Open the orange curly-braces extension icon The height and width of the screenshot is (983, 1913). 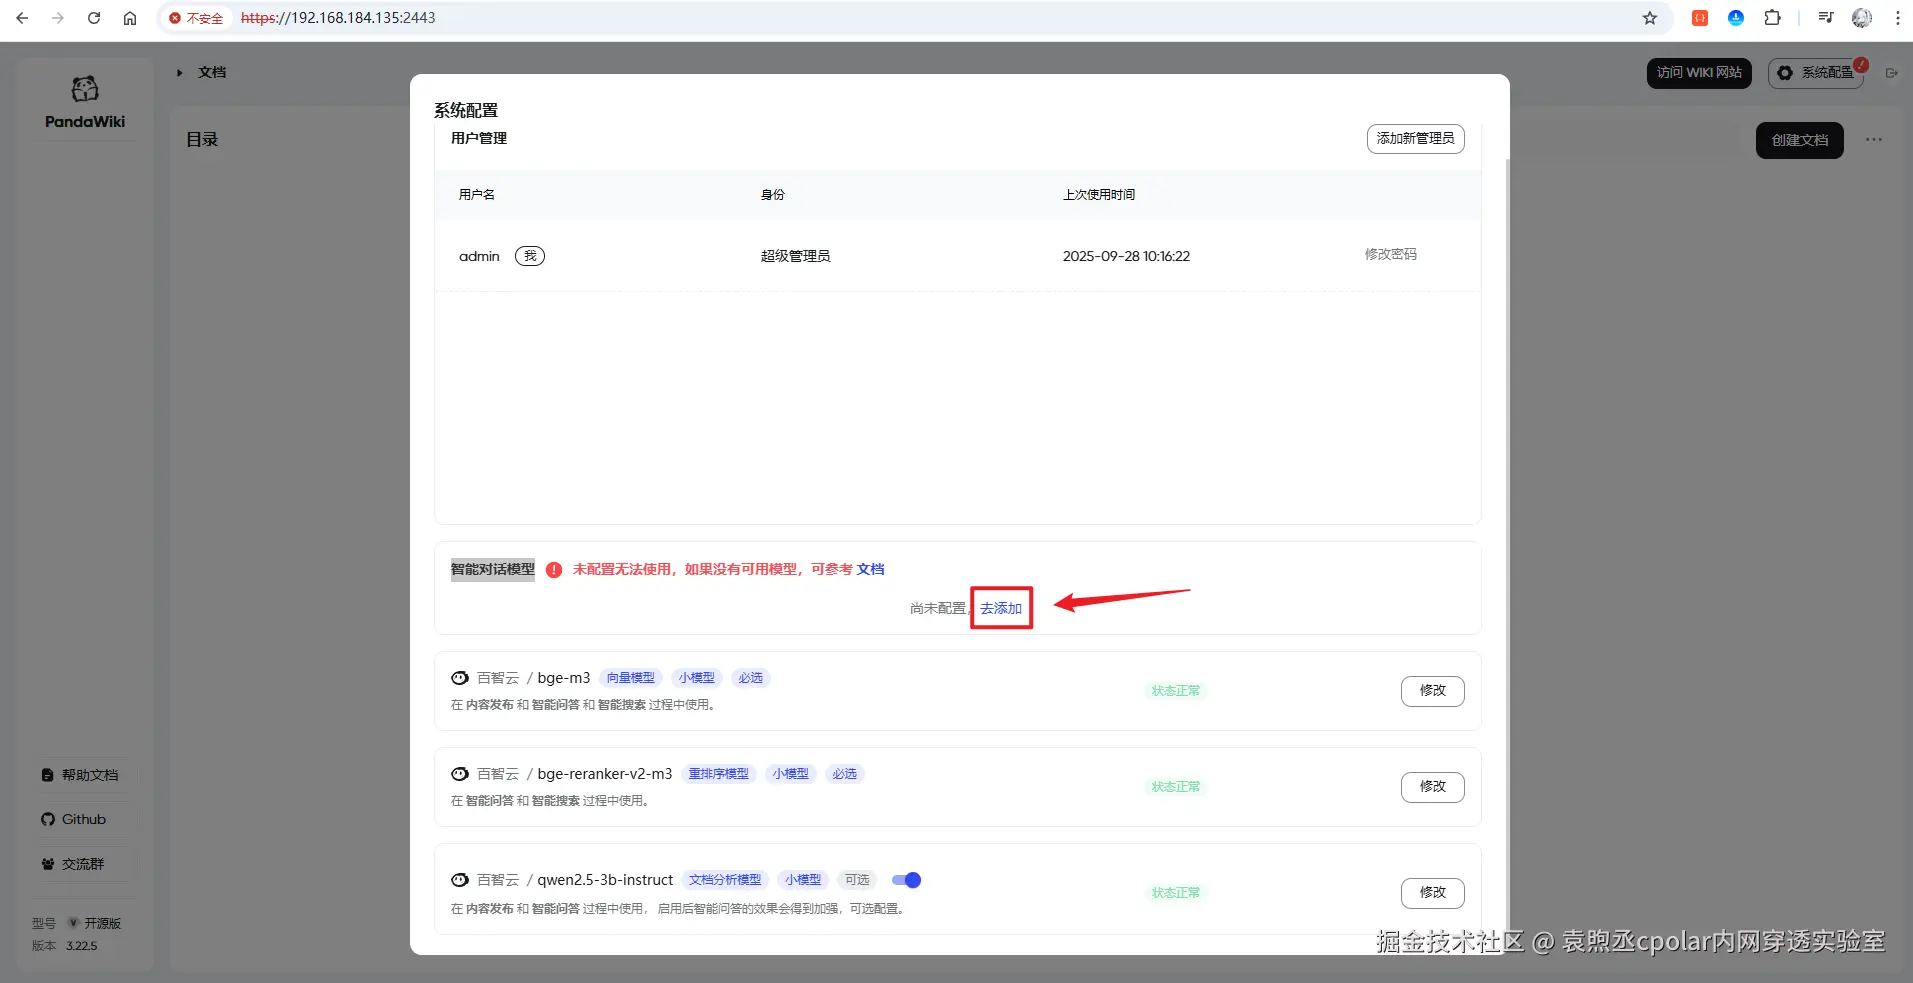(1700, 18)
